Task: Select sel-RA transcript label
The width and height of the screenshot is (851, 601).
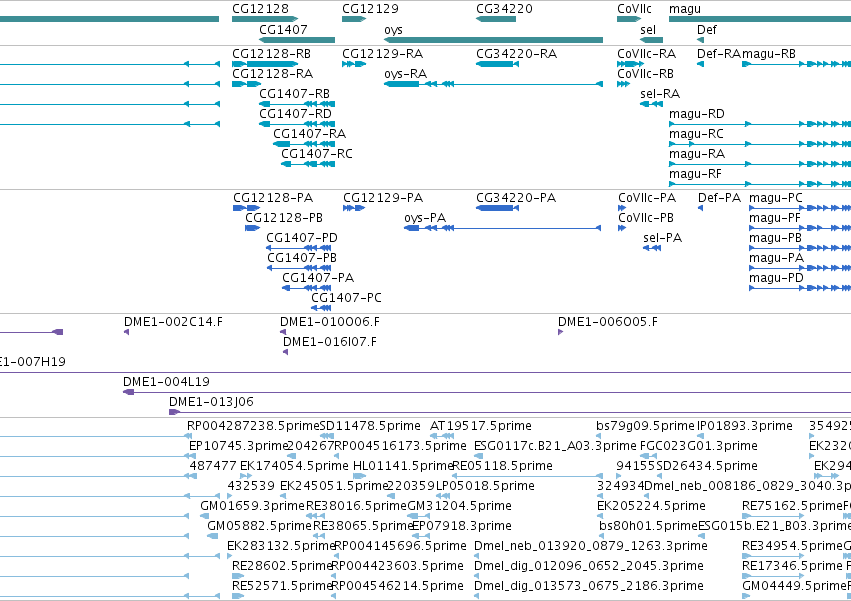Action: pos(660,94)
